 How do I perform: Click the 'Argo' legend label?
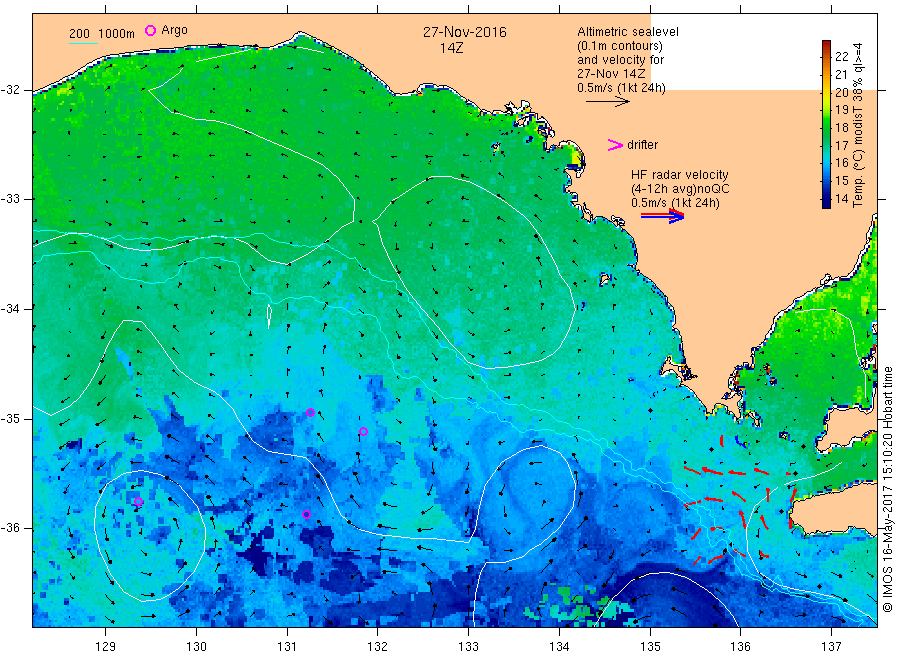click(x=174, y=30)
